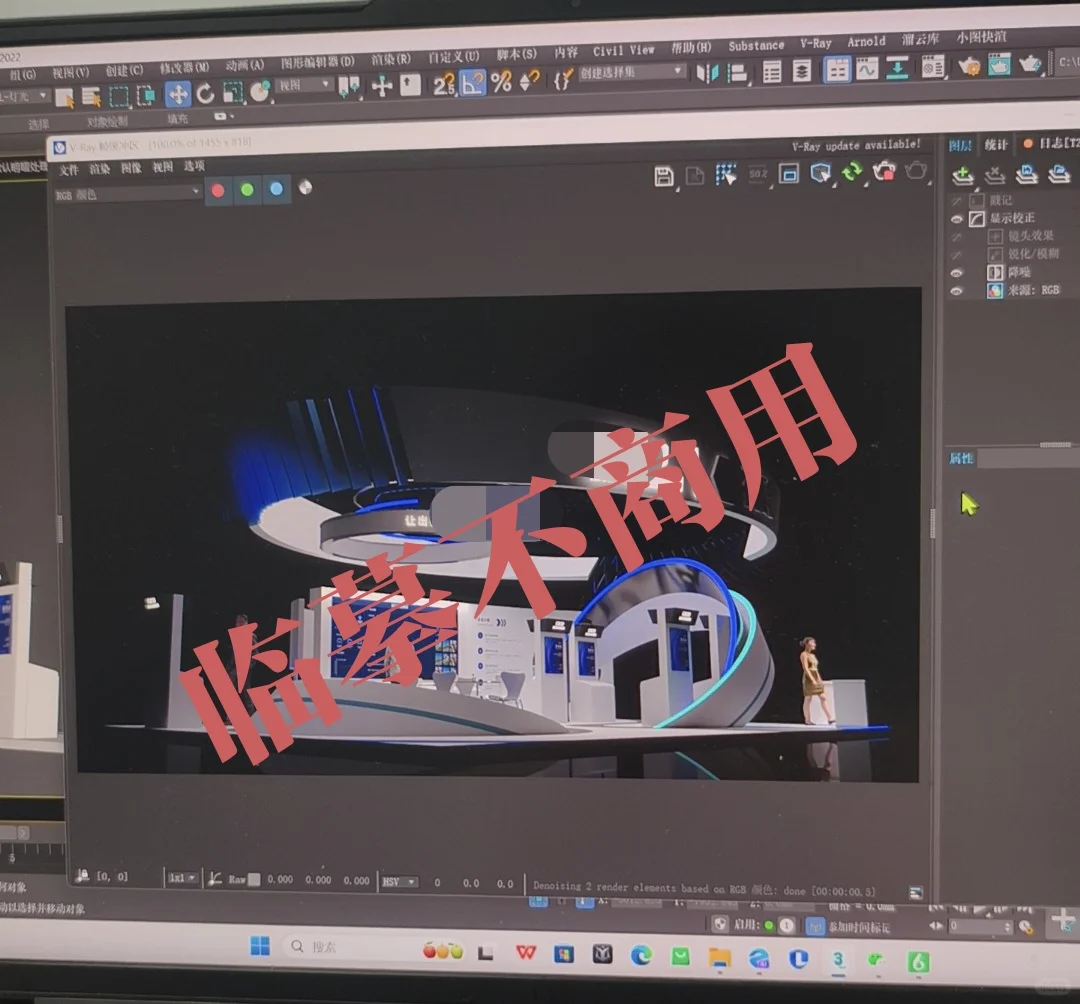
Task: Open the Curve Editor icon
Action: [866, 69]
